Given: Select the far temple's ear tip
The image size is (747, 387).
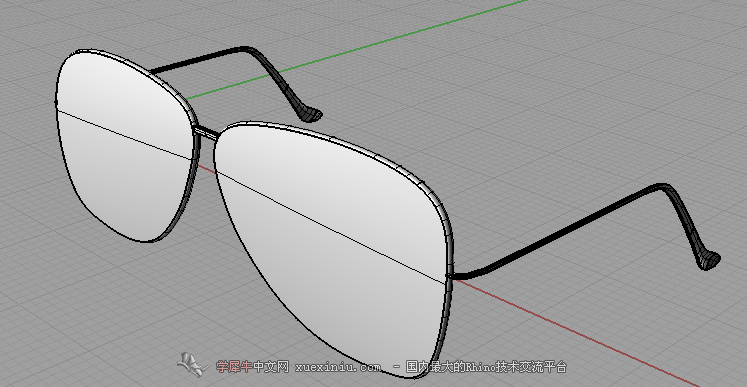Looking at the screenshot, I should 310,113.
